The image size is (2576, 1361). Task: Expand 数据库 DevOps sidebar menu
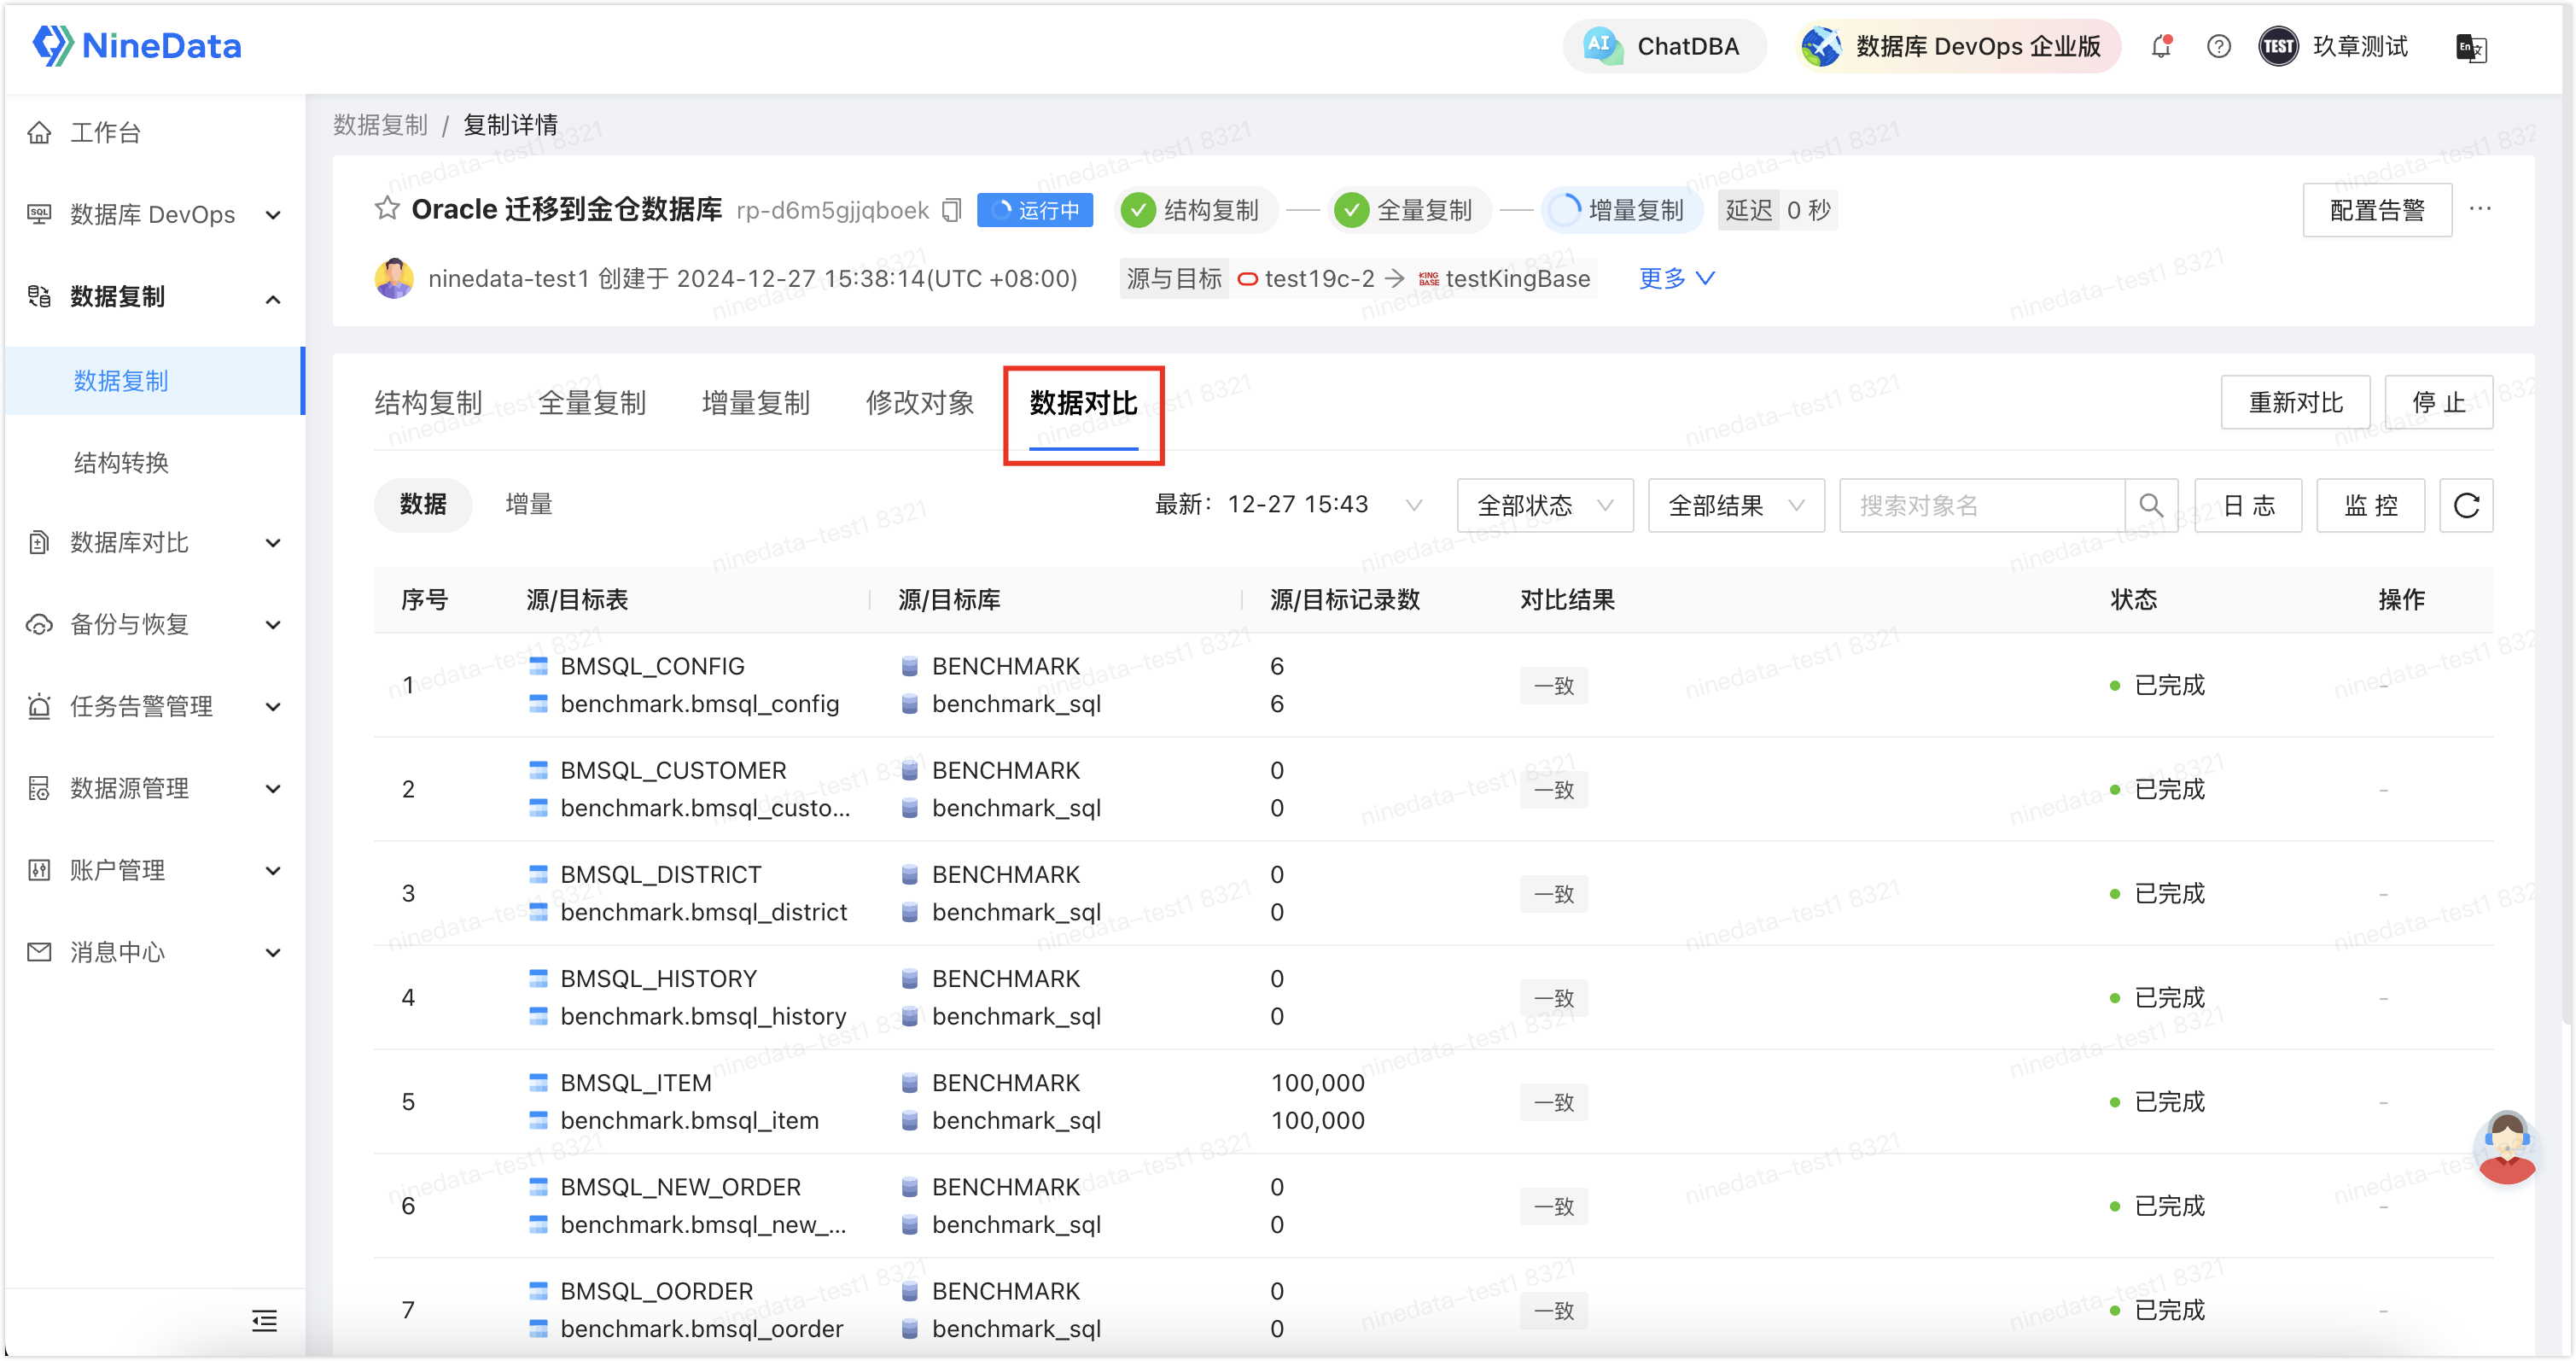(x=155, y=214)
